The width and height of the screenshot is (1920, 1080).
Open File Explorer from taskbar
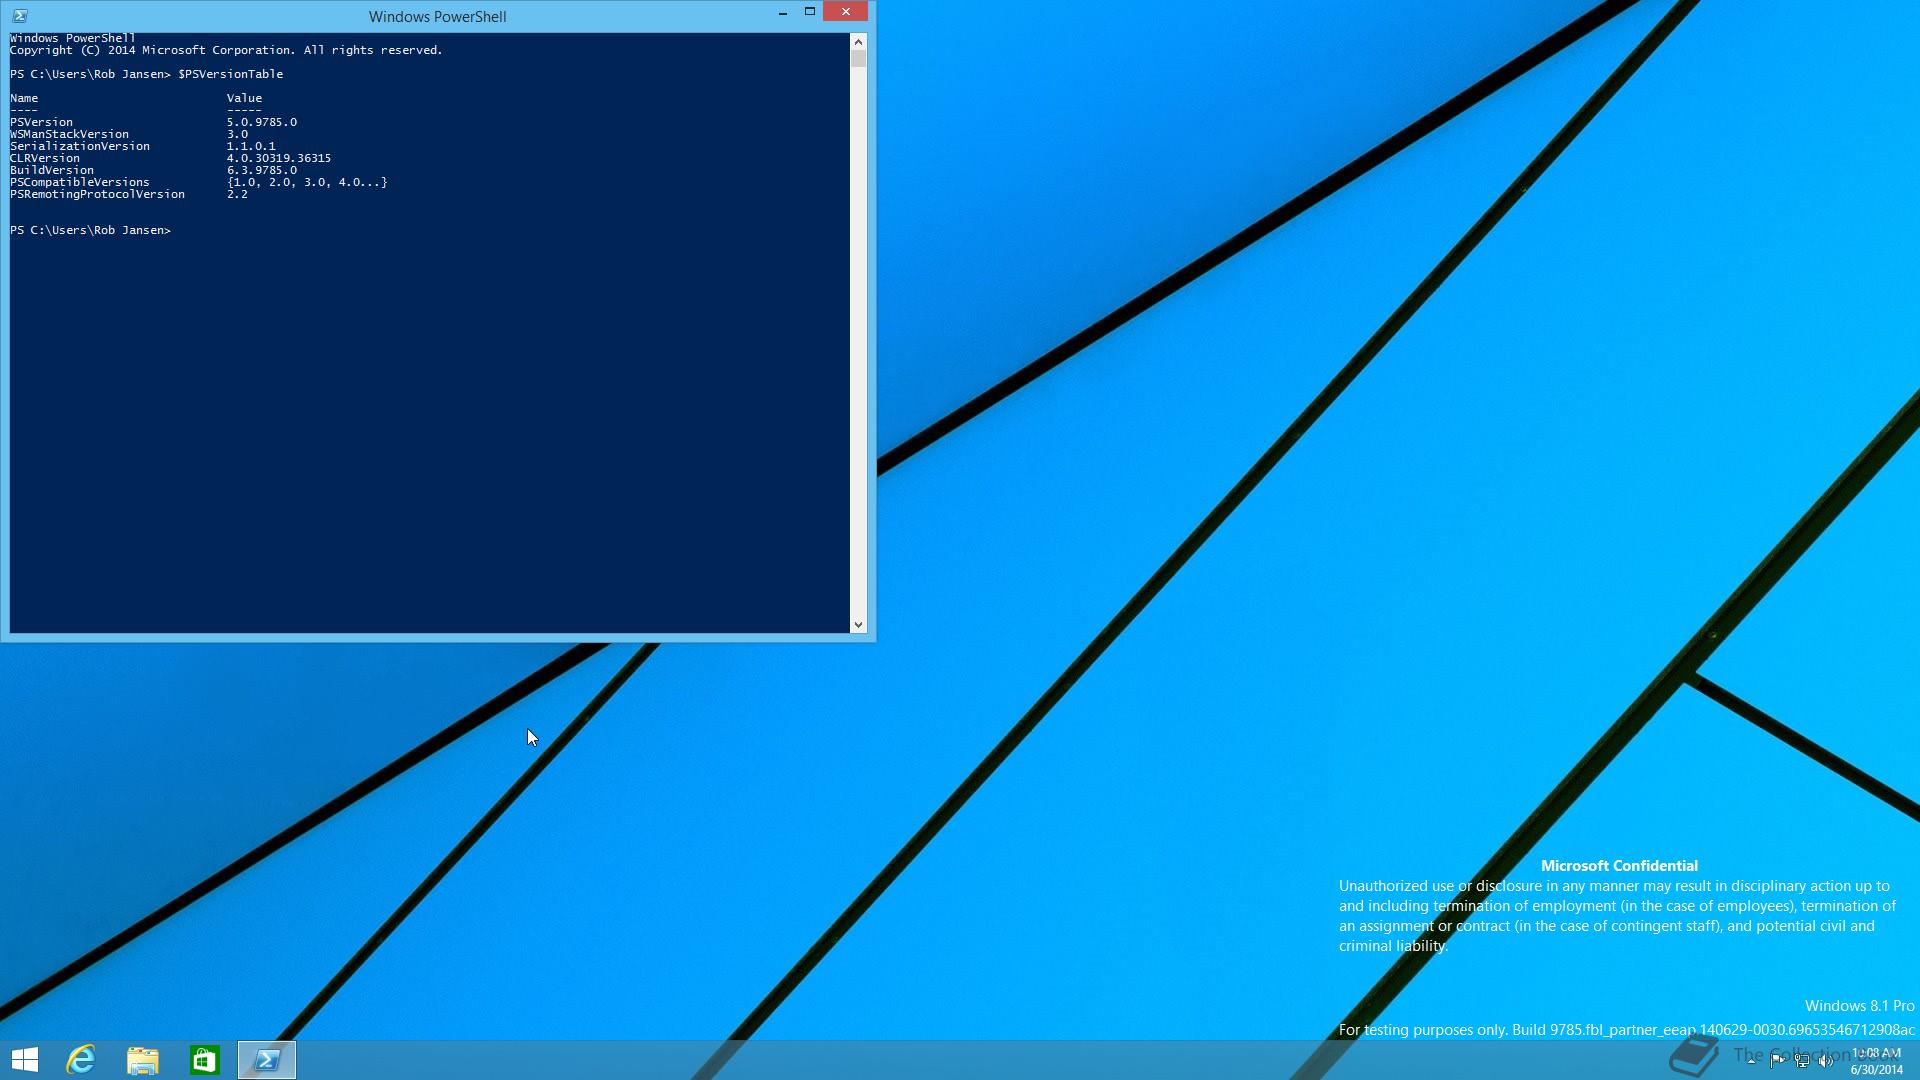click(x=143, y=1060)
